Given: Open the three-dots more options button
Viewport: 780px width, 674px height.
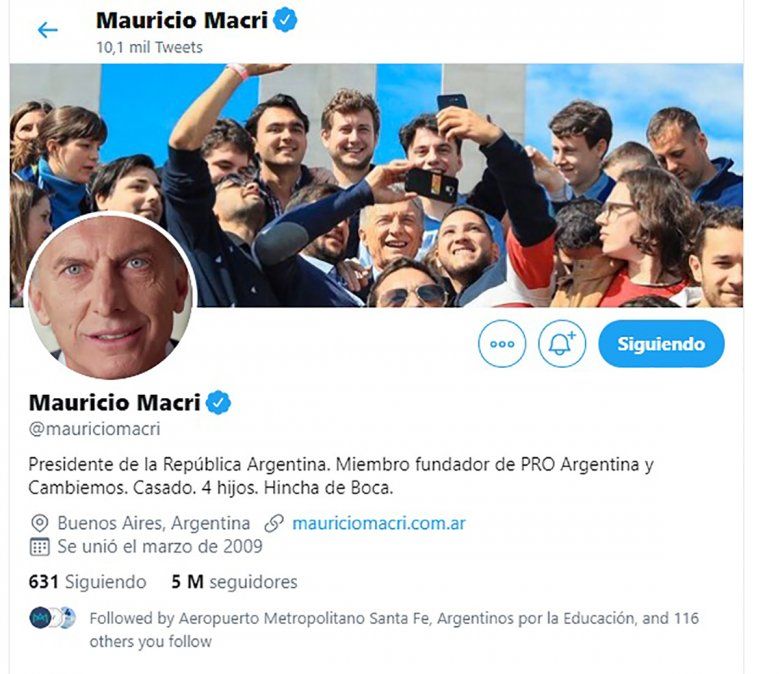Looking at the screenshot, I should (502, 344).
